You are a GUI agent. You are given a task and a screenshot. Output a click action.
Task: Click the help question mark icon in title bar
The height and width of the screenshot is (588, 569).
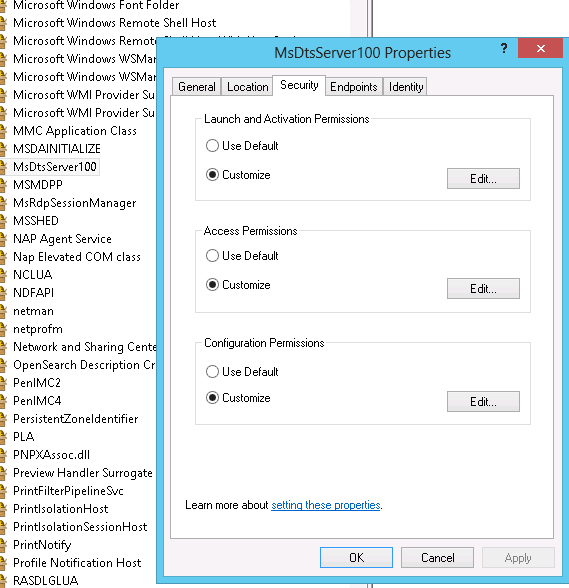(x=504, y=48)
